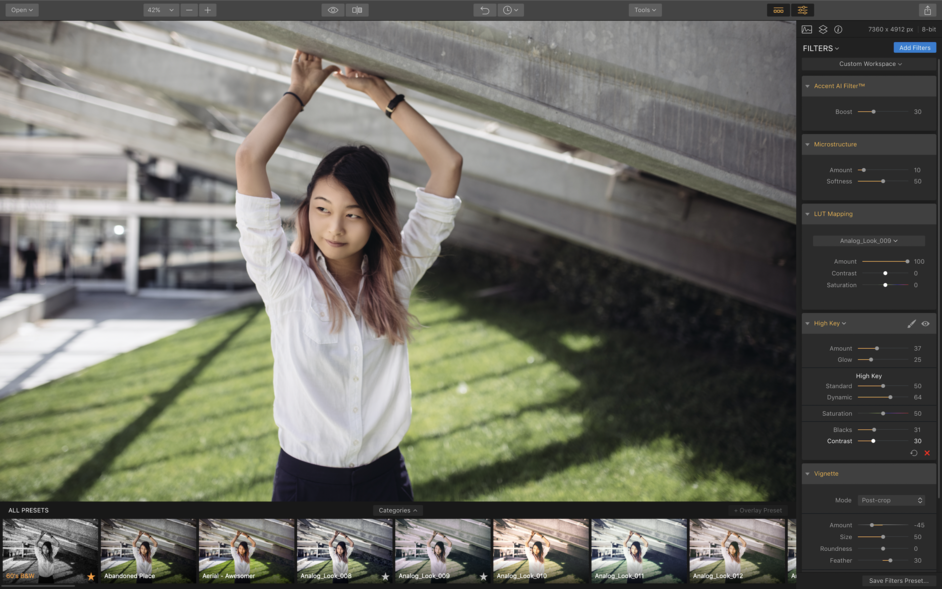
Task: Open the Analog_Look_009 LUT dropdown
Action: tap(868, 240)
